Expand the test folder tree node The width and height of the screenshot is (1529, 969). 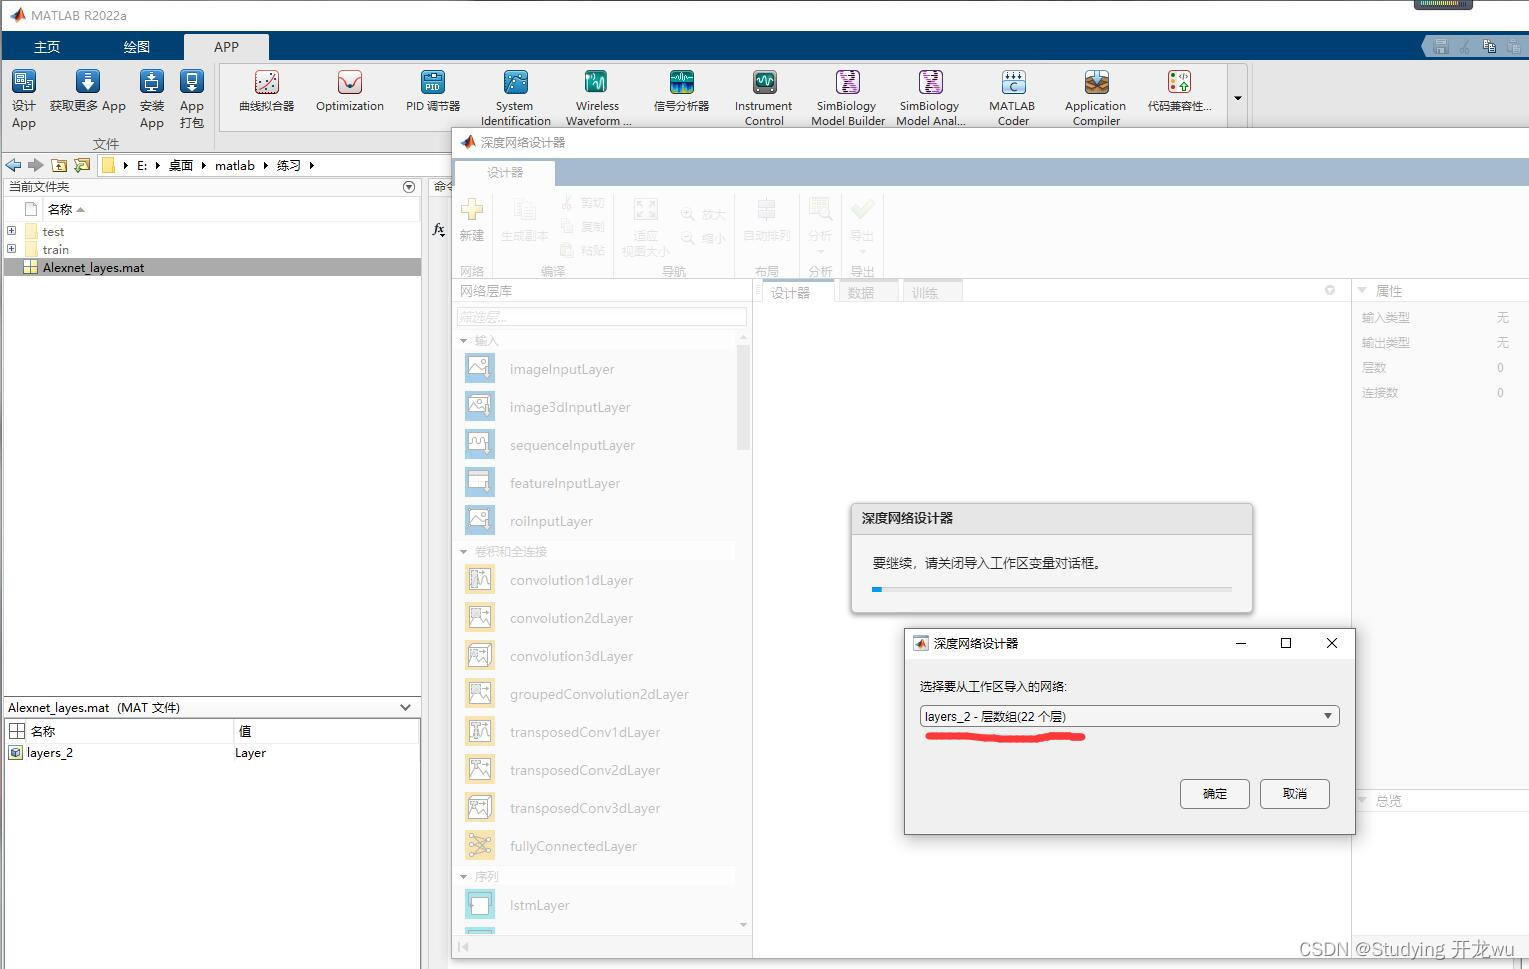(x=12, y=231)
